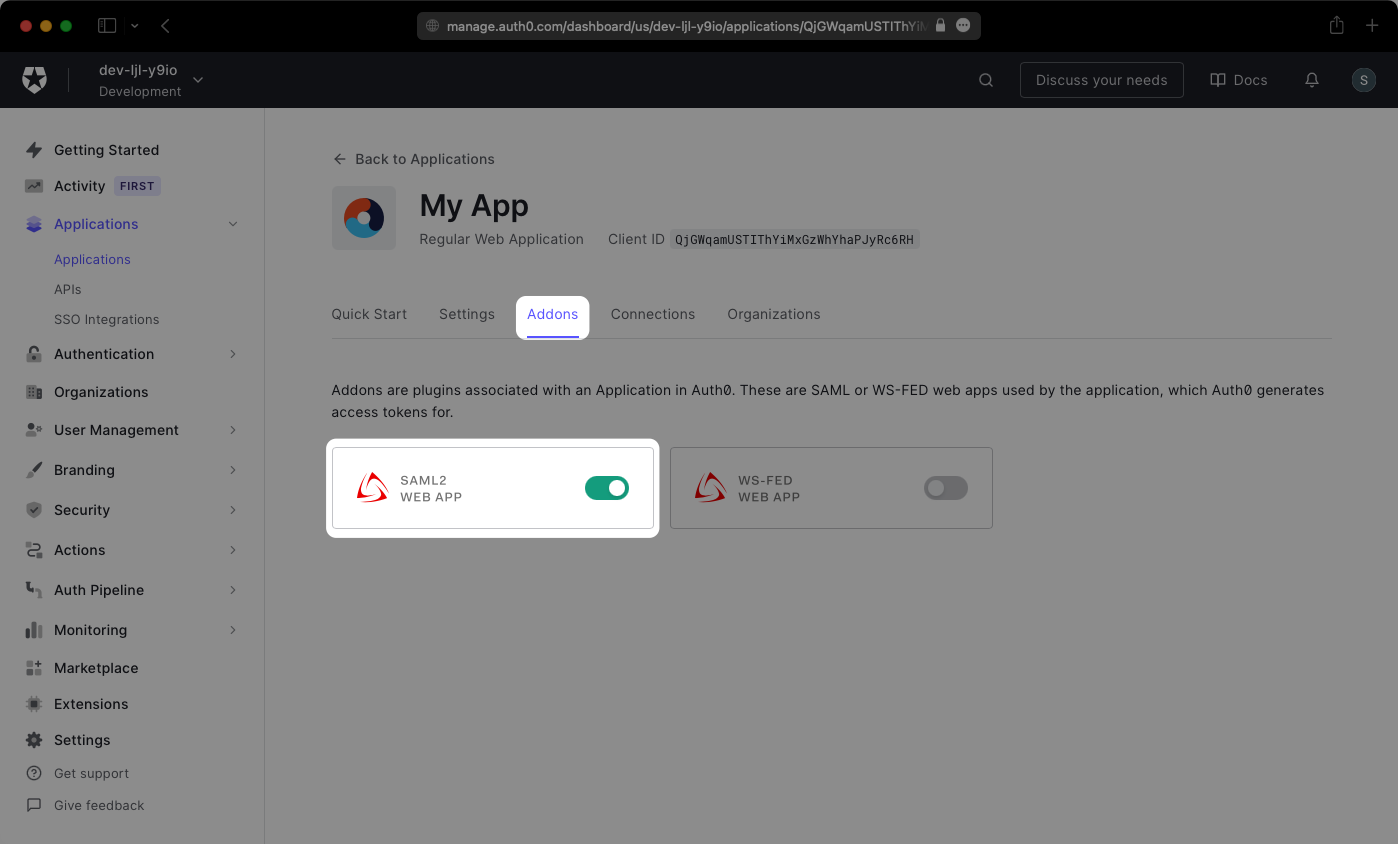The image size is (1398, 844).
Task: Switch to the Connections tab
Action: (x=652, y=313)
